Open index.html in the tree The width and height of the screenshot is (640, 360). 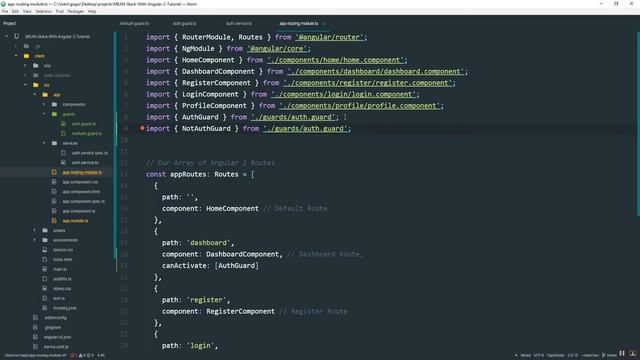pyautogui.click(x=62, y=260)
